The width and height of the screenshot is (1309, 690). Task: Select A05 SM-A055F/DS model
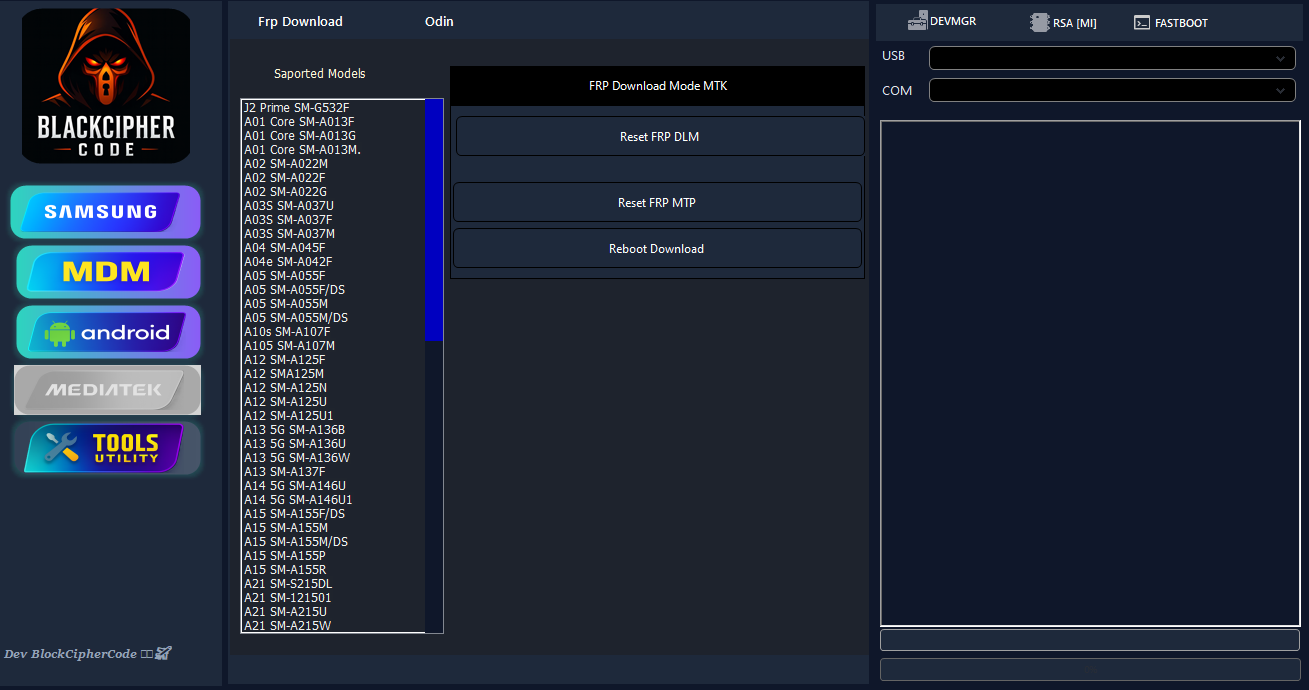coord(295,289)
